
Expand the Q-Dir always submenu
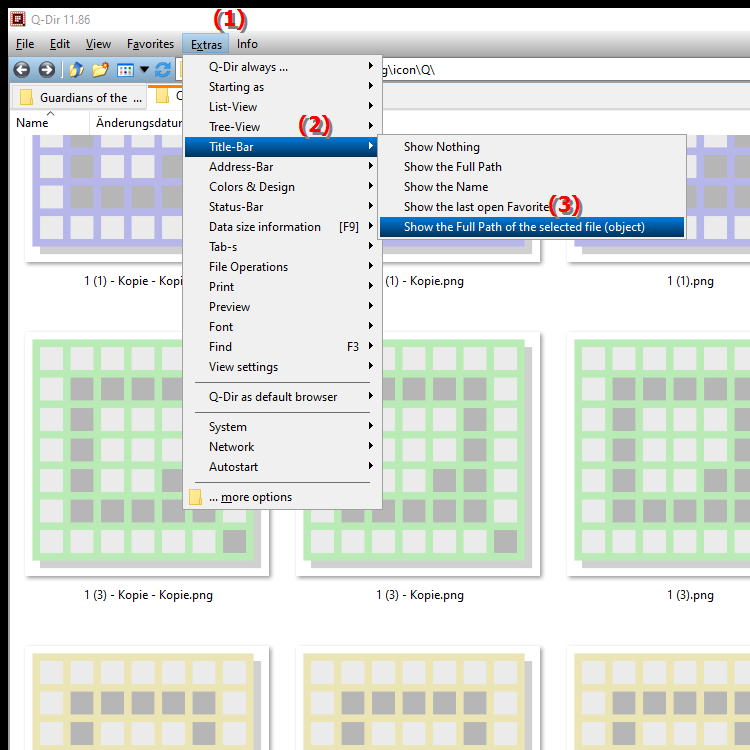point(283,66)
